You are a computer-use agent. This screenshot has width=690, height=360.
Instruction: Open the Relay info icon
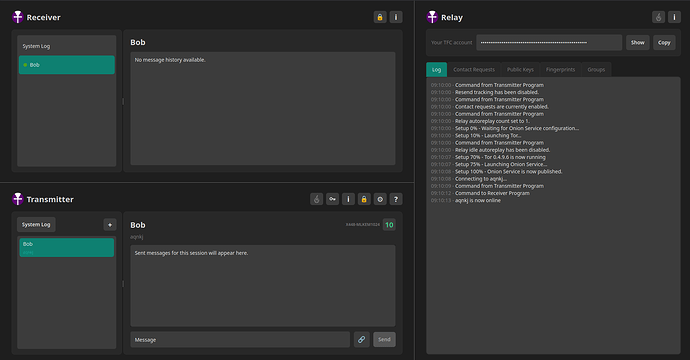[x=674, y=17]
